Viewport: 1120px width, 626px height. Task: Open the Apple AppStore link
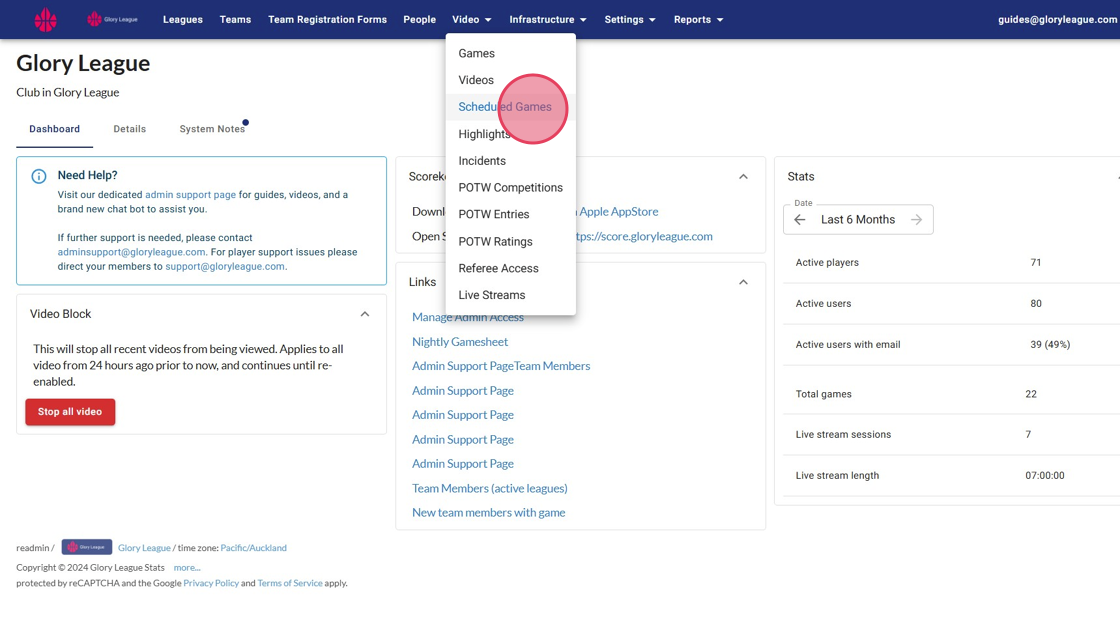pos(619,212)
